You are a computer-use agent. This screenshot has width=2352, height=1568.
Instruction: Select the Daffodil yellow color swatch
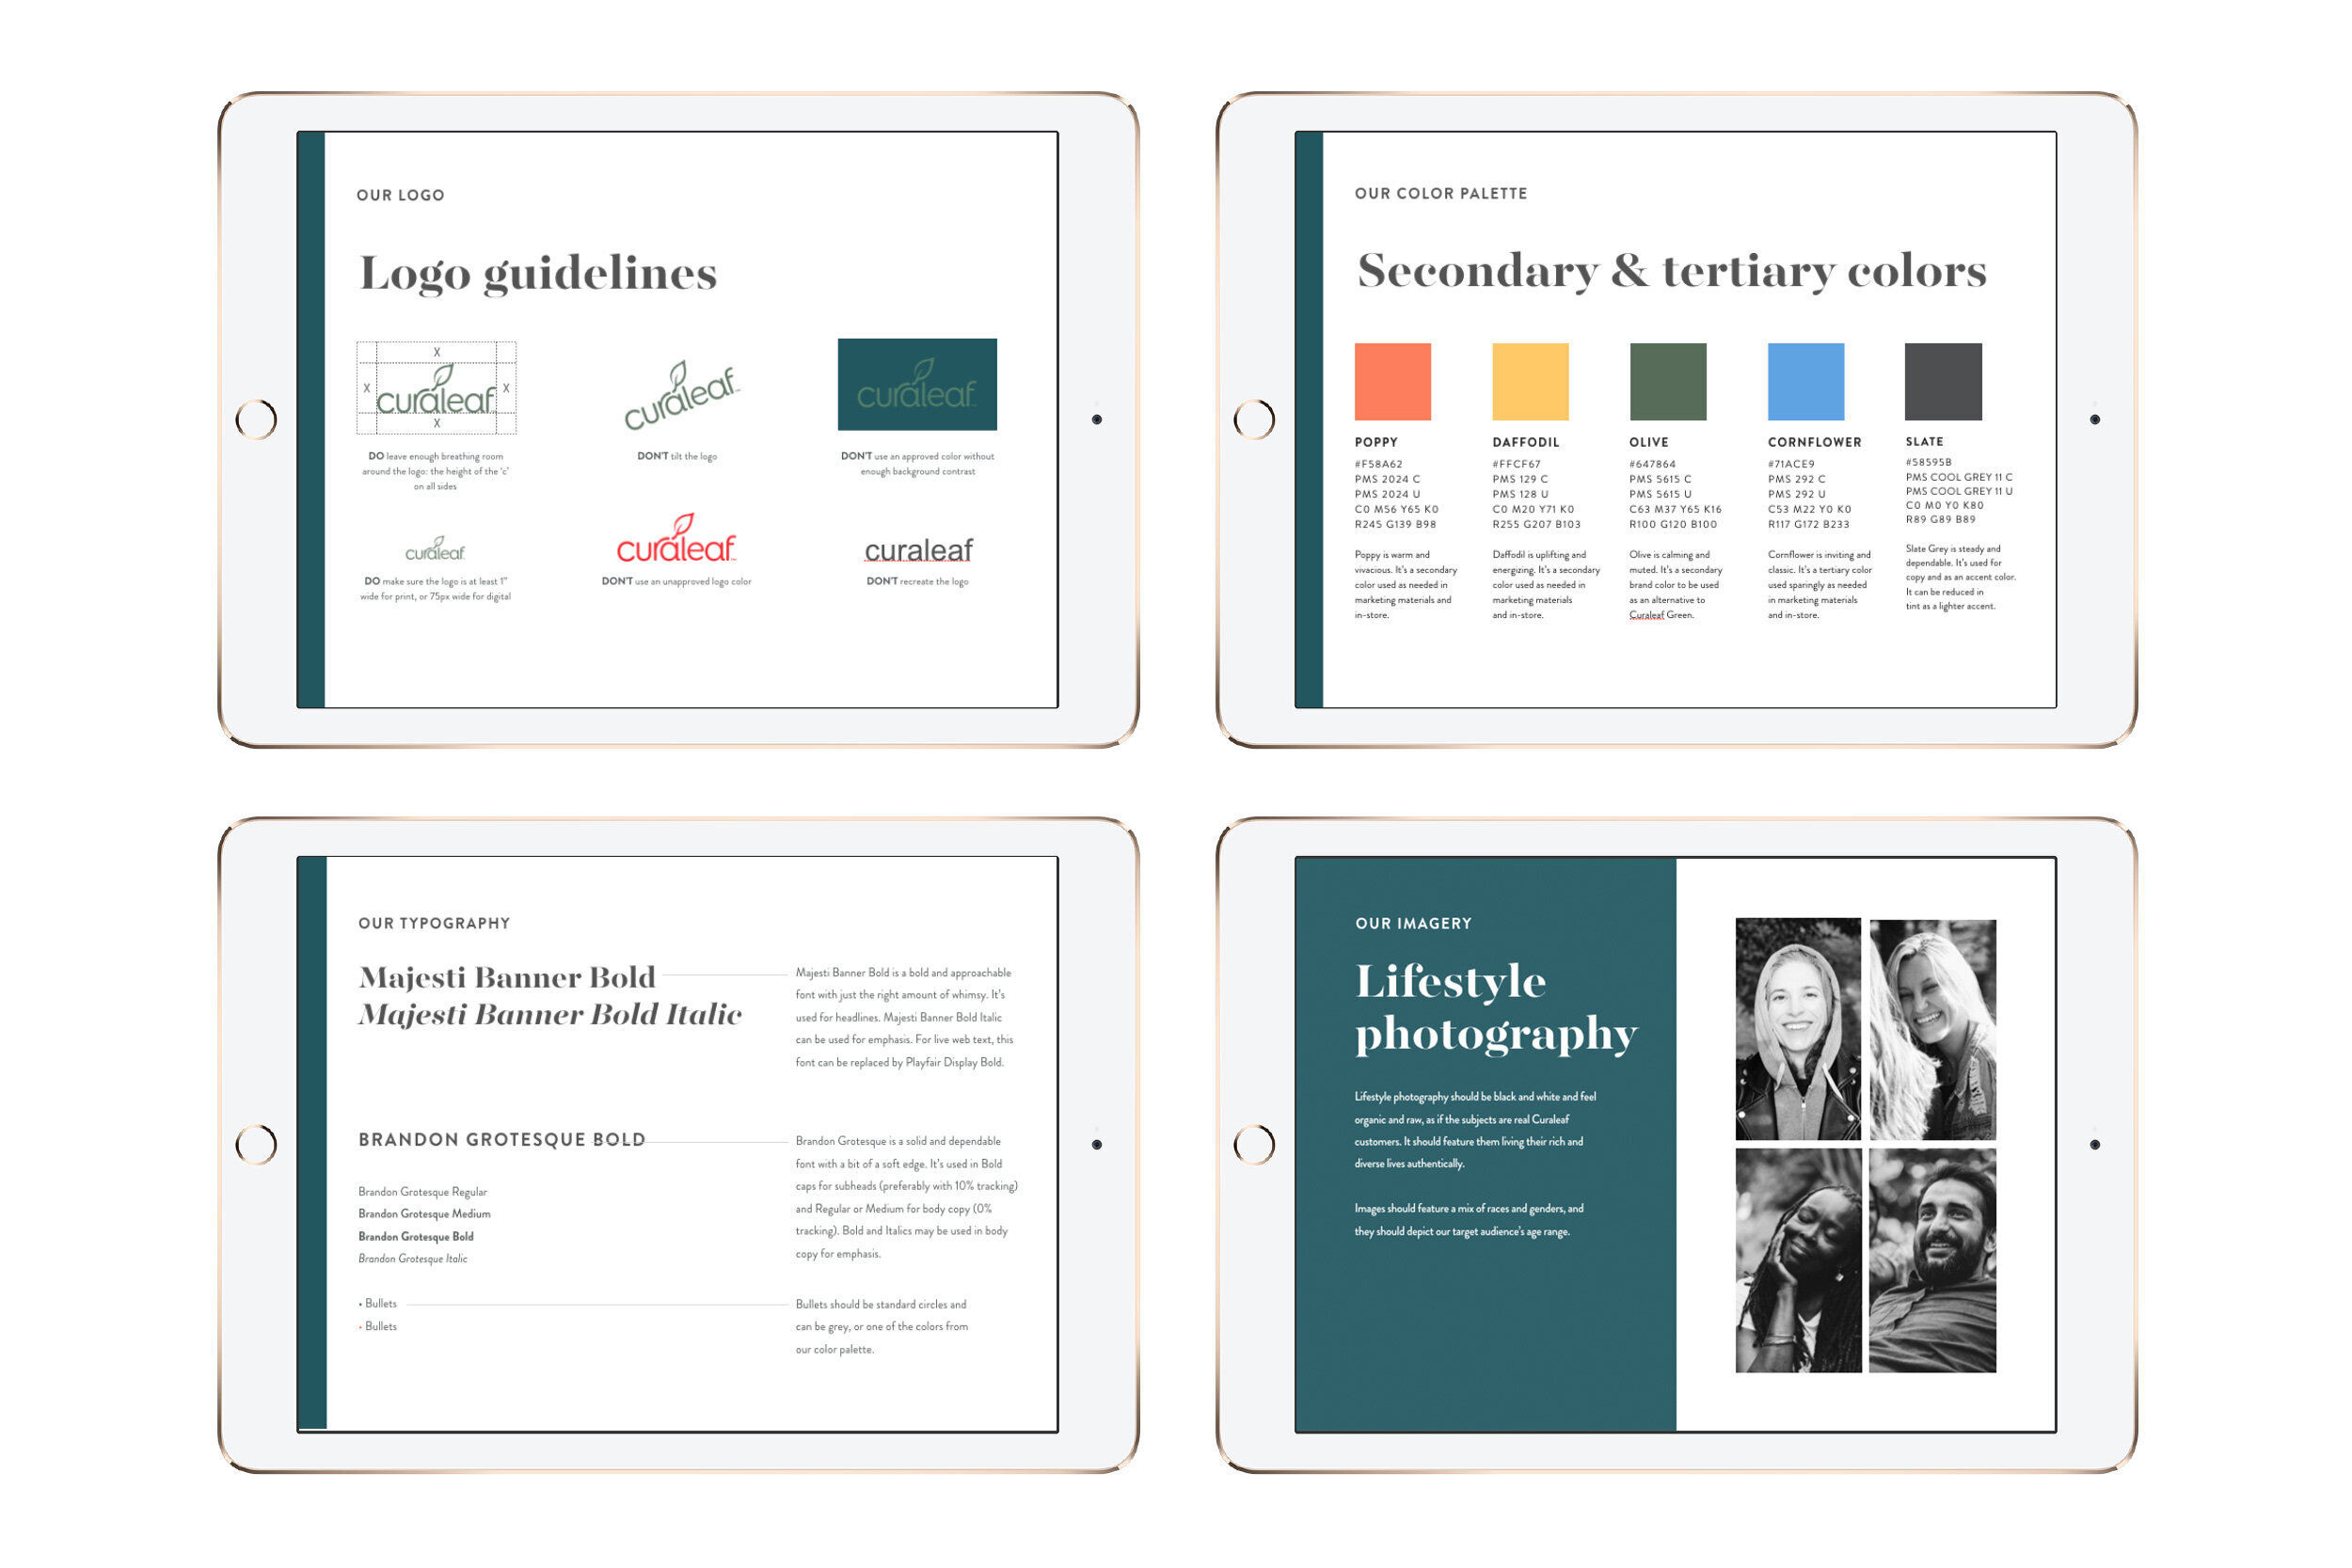point(1530,382)
